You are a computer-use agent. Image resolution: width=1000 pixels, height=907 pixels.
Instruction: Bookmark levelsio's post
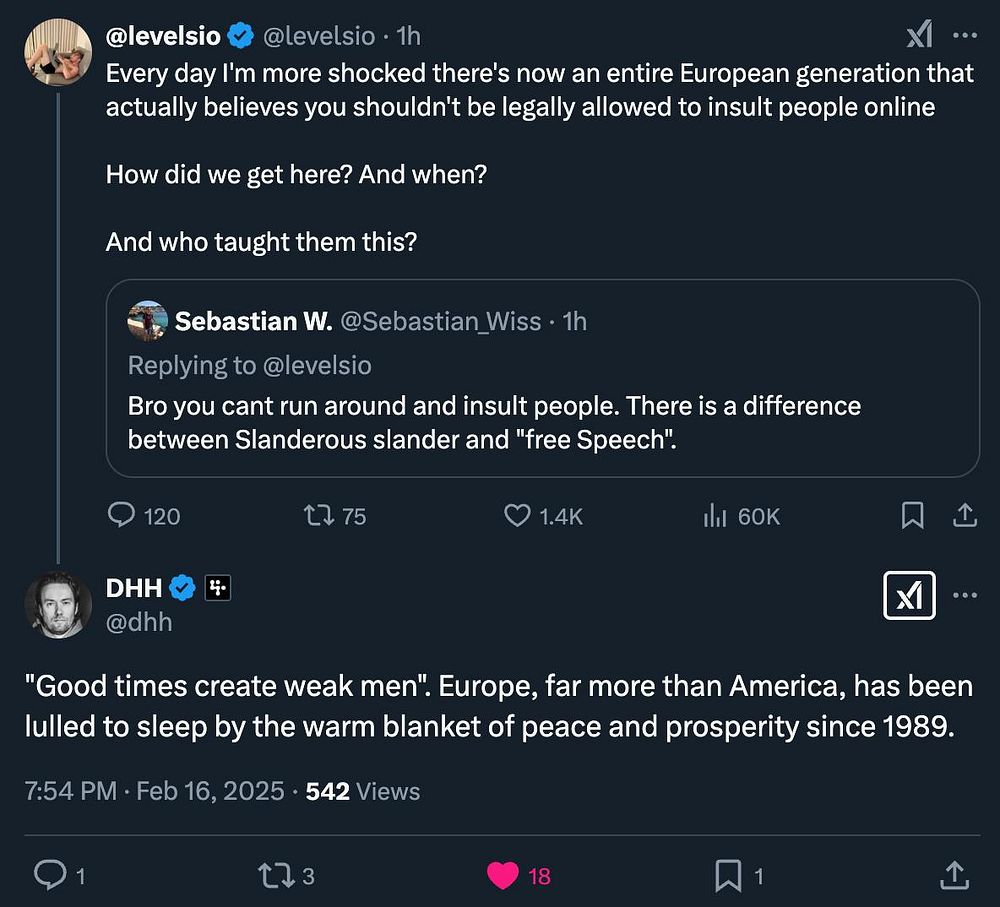pos(912,516)
